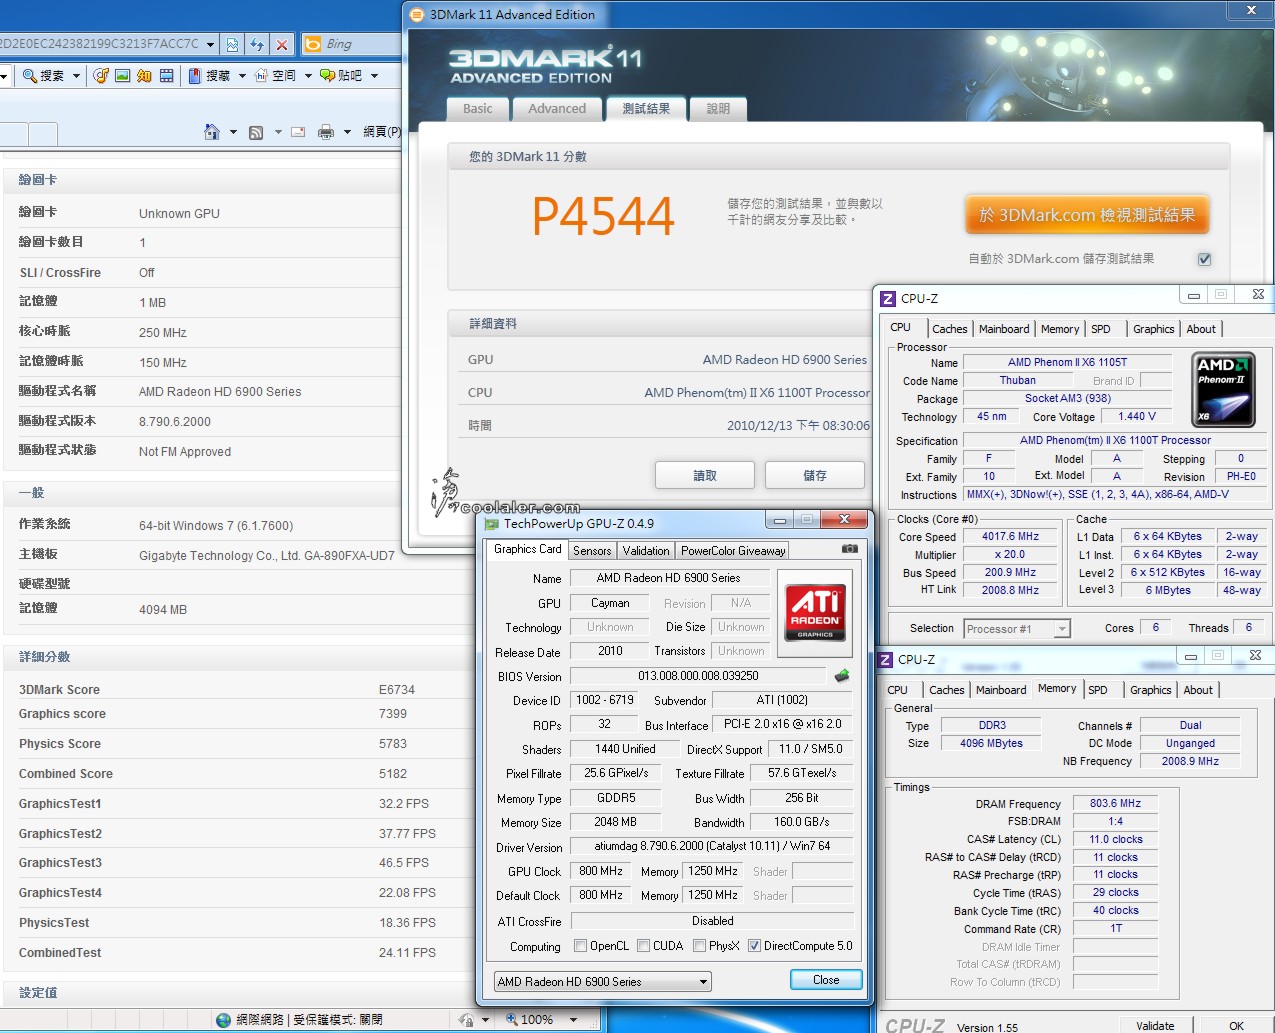The width and height of the screenshot is (1275, 1033).
Task: Click the 儲存 save button in 3DMark
Action: (815, 476)
